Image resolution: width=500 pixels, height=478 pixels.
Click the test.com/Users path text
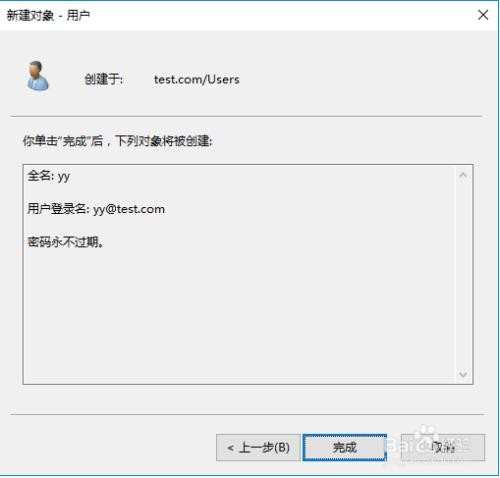(197, 79)
